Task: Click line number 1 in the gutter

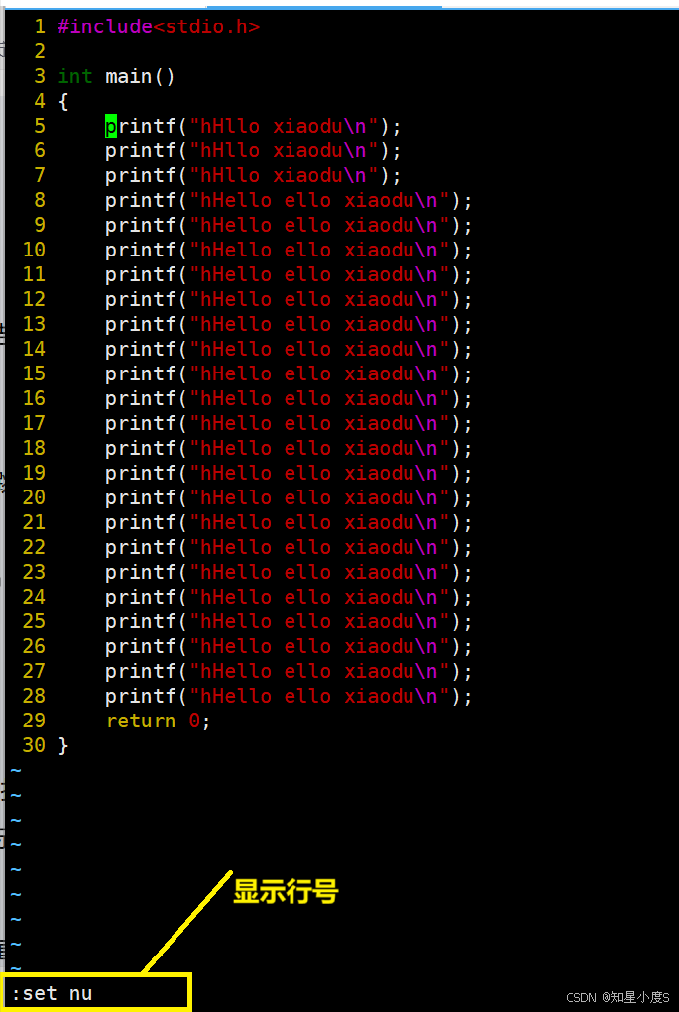Action: tap(40, 26)
